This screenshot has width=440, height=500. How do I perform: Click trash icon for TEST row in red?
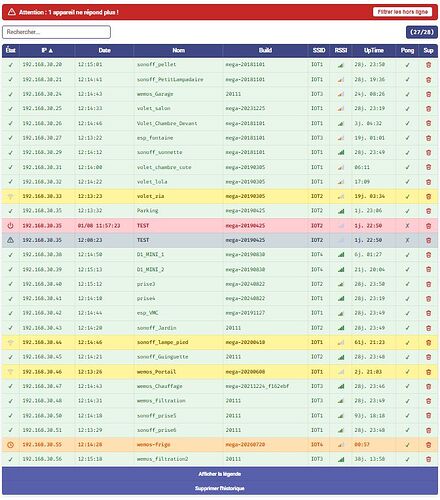[x=428, y=226]
